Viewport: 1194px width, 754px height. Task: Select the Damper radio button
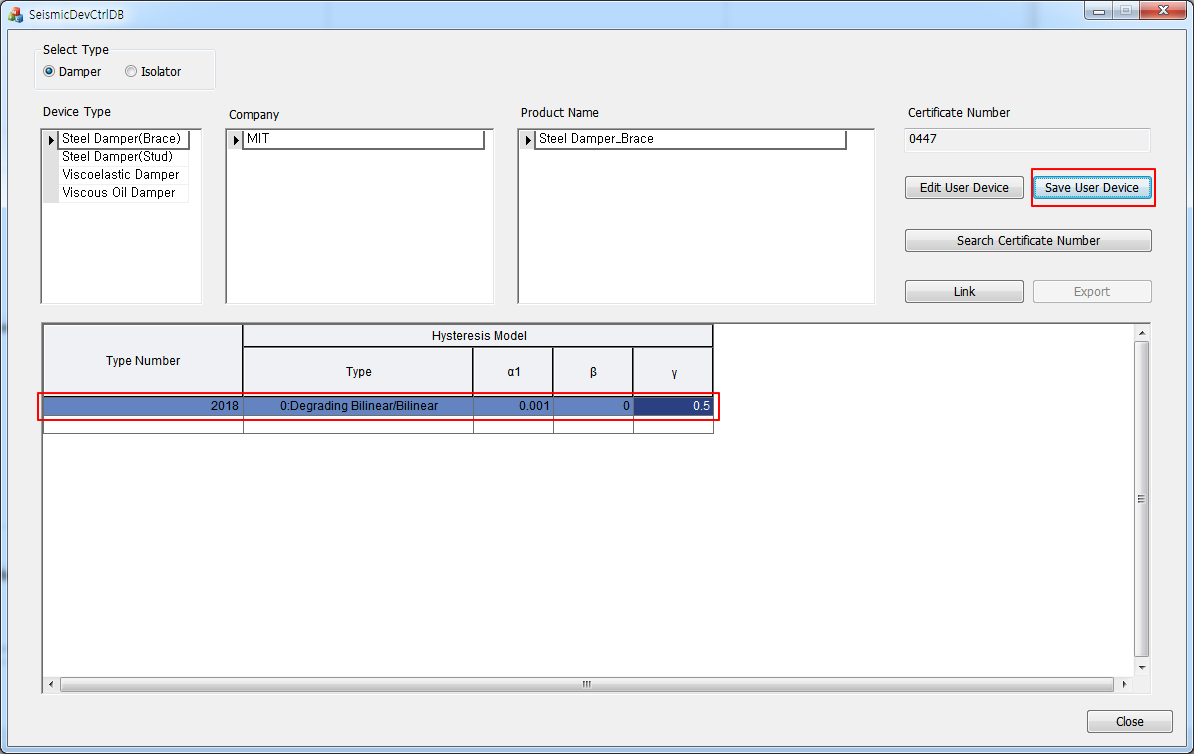pyautogui.click(x=48, y=71)
